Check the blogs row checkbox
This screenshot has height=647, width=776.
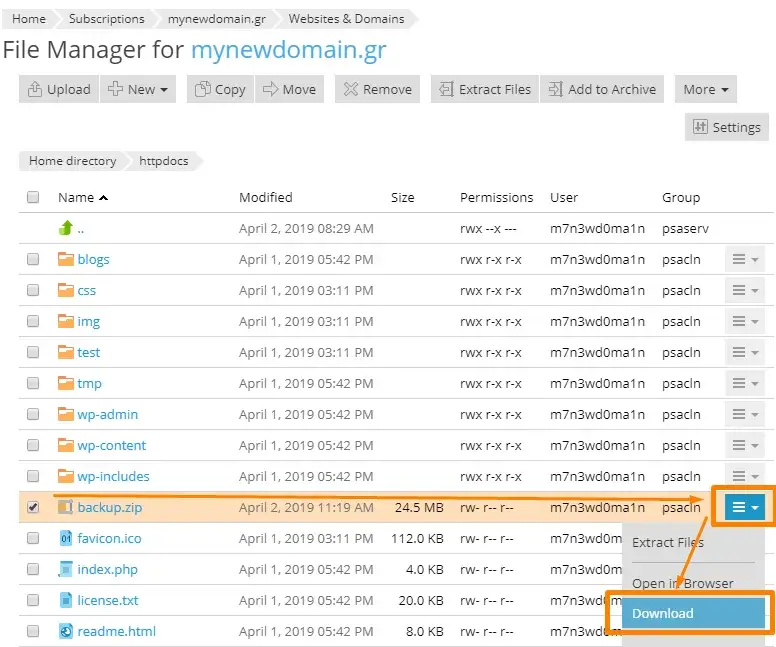(x=33, y=259)
